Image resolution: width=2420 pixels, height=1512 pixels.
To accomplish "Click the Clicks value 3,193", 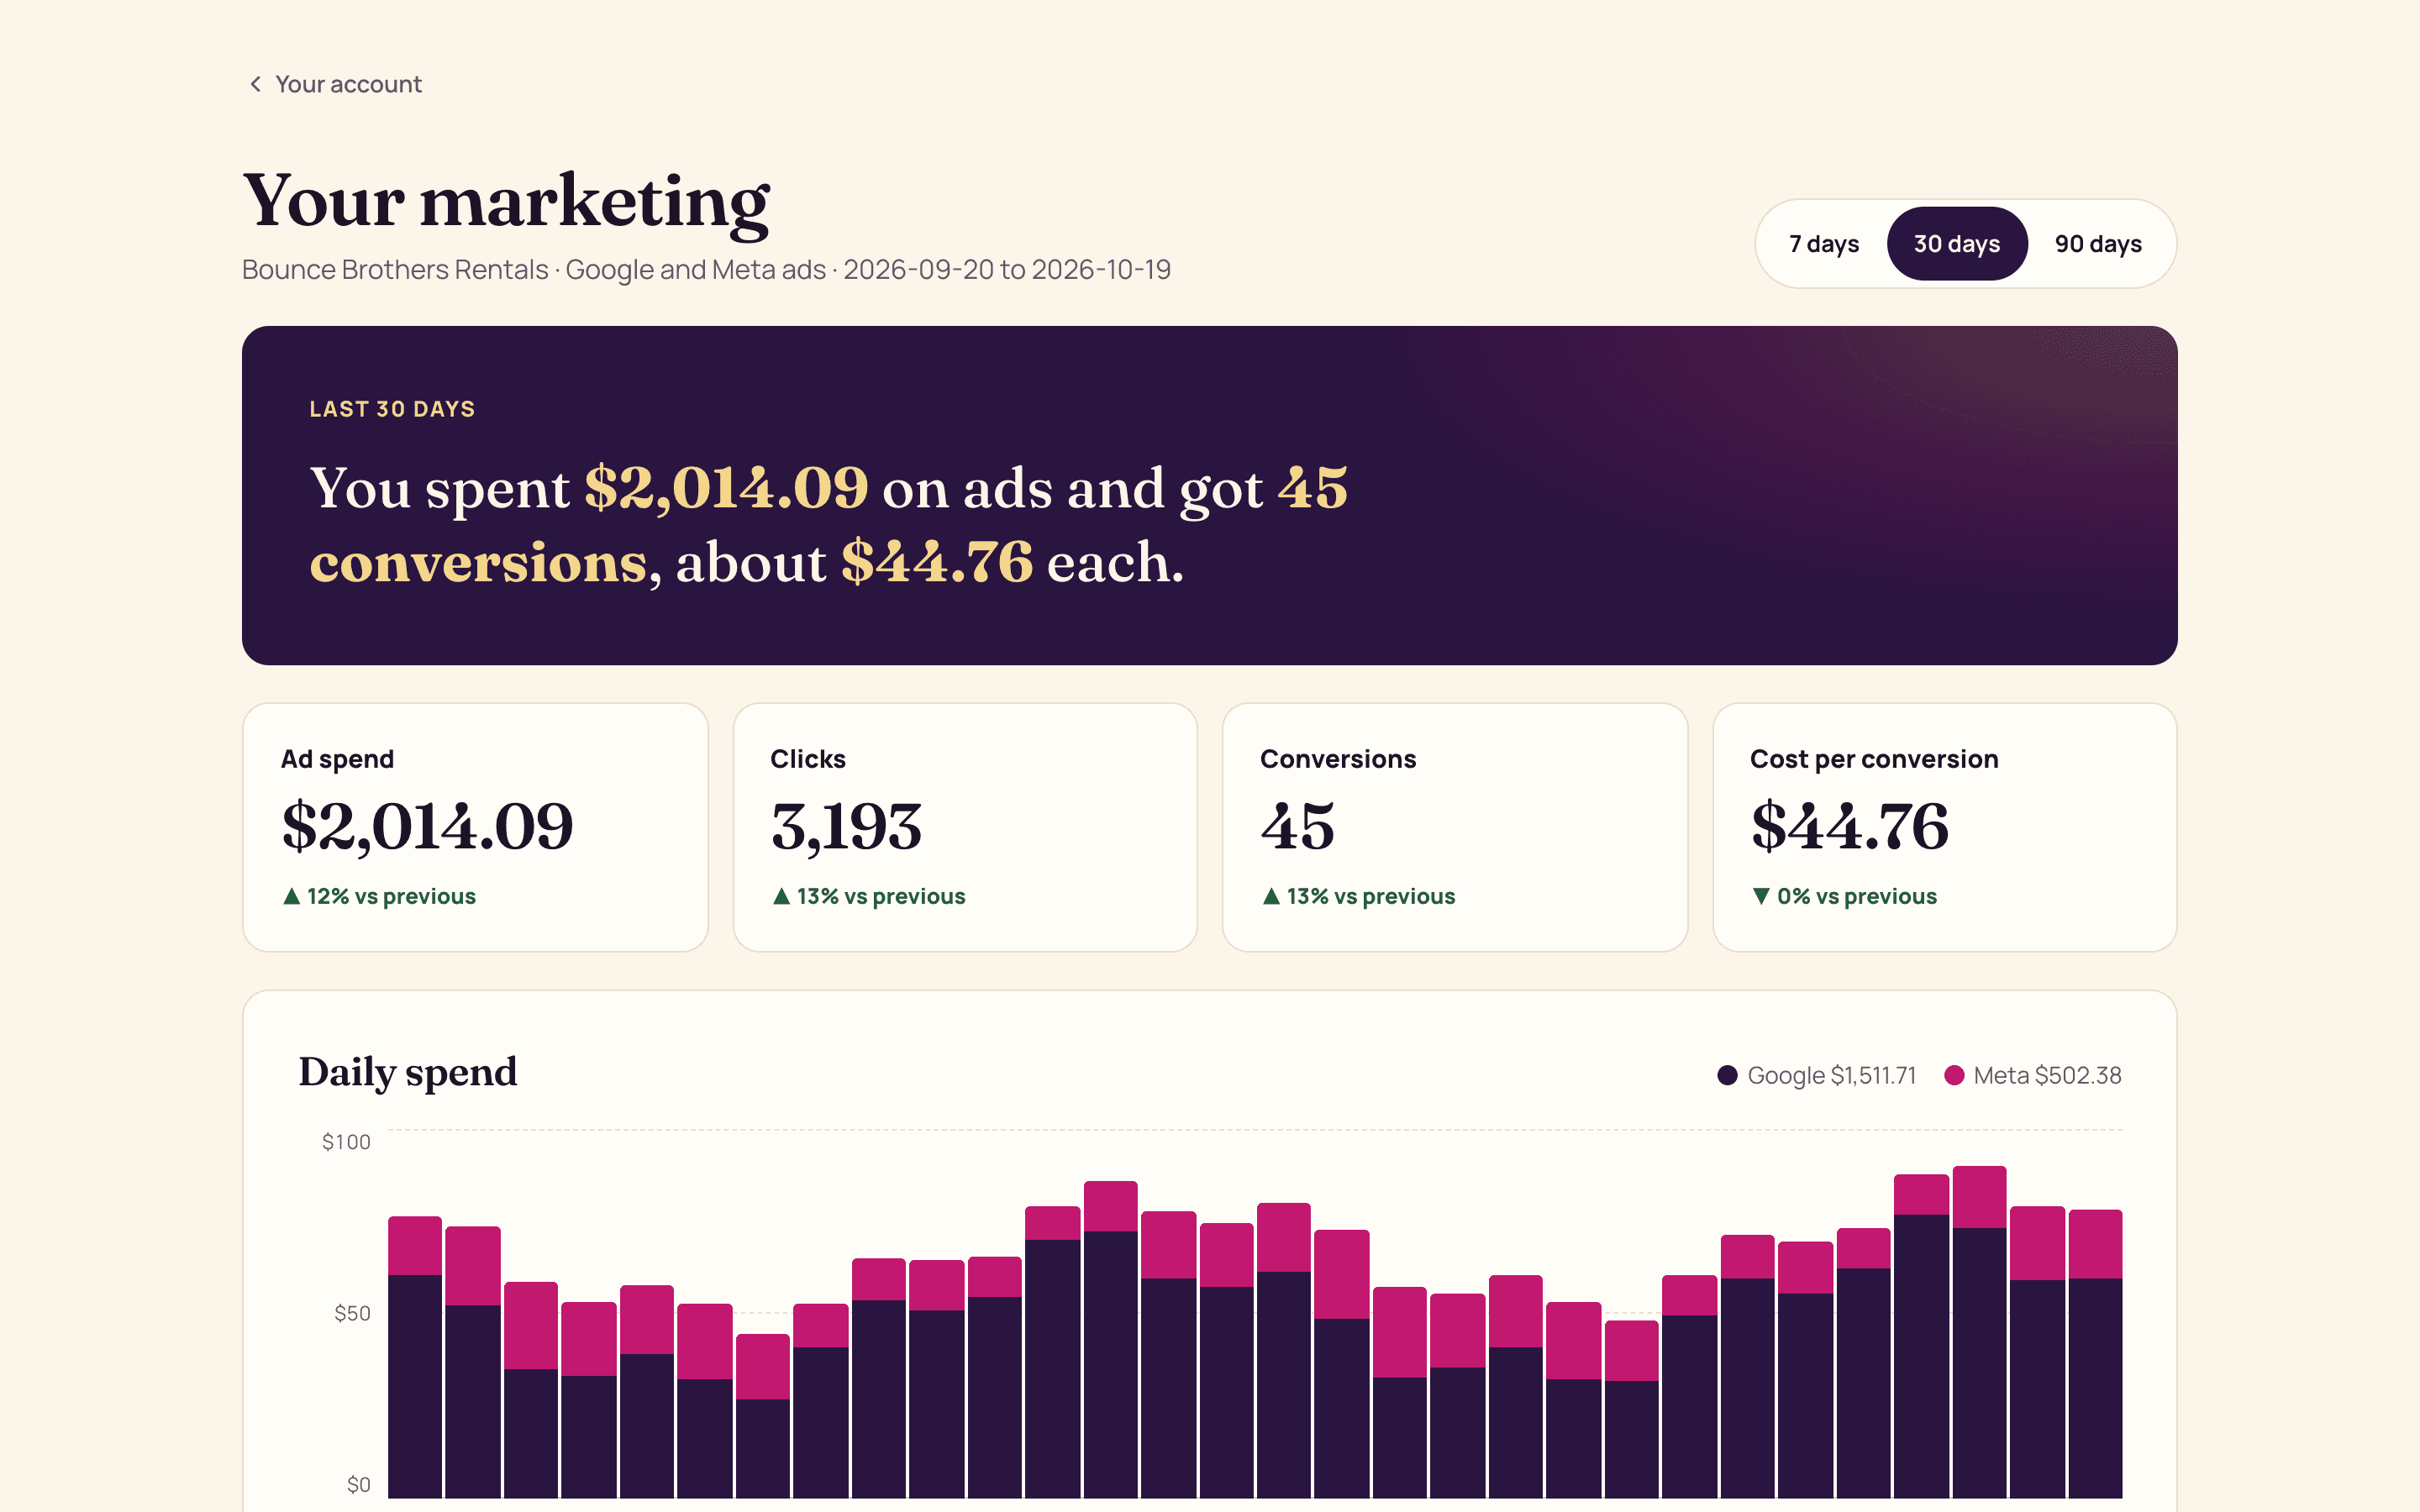I will pos(846,827).
